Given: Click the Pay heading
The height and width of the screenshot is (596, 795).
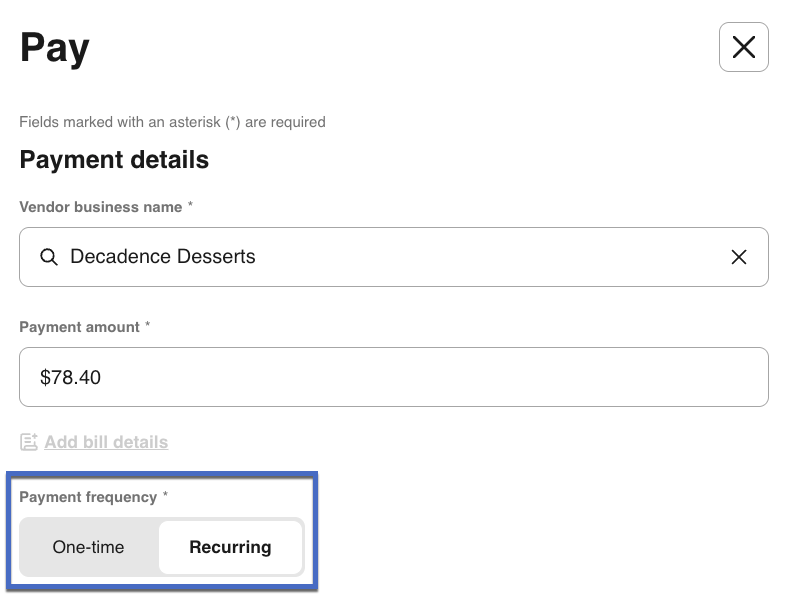Looking at the screenshot, I should point(55,48).
